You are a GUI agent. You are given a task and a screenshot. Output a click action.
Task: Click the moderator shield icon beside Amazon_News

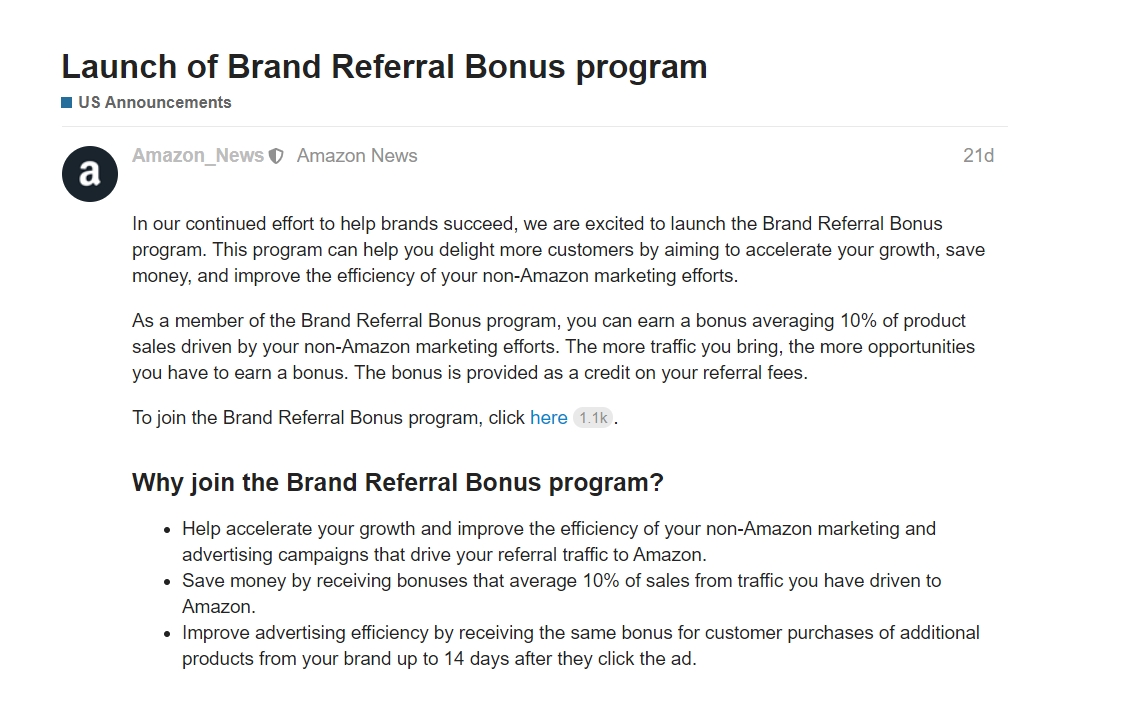[277, 156]
